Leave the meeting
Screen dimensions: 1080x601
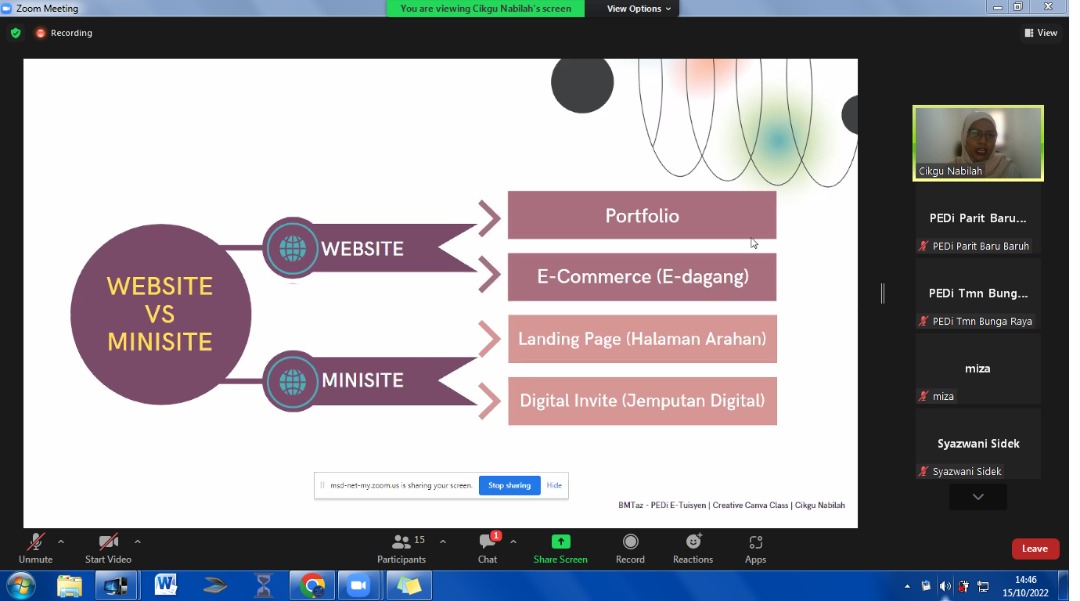pyautogui.click(x=1034, y=549)
